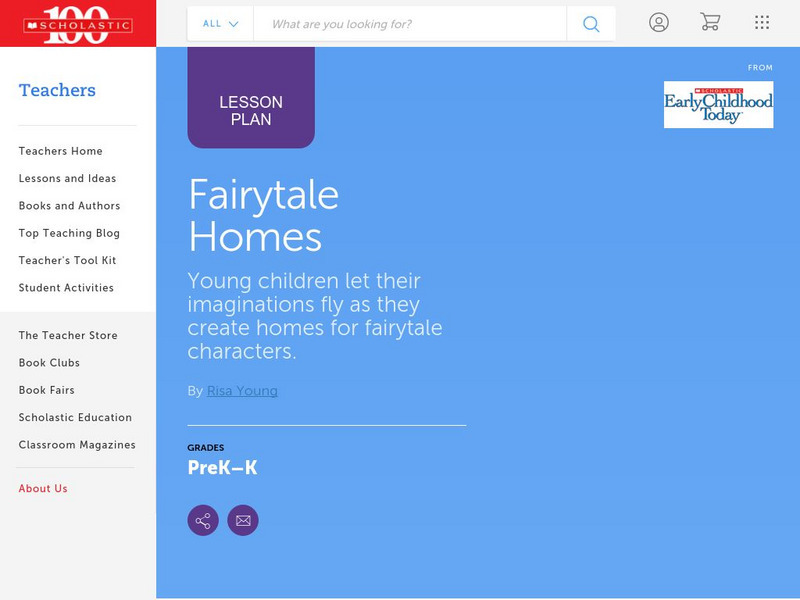
Task: Open Classroom Magazines link
Action: point(77,445)
